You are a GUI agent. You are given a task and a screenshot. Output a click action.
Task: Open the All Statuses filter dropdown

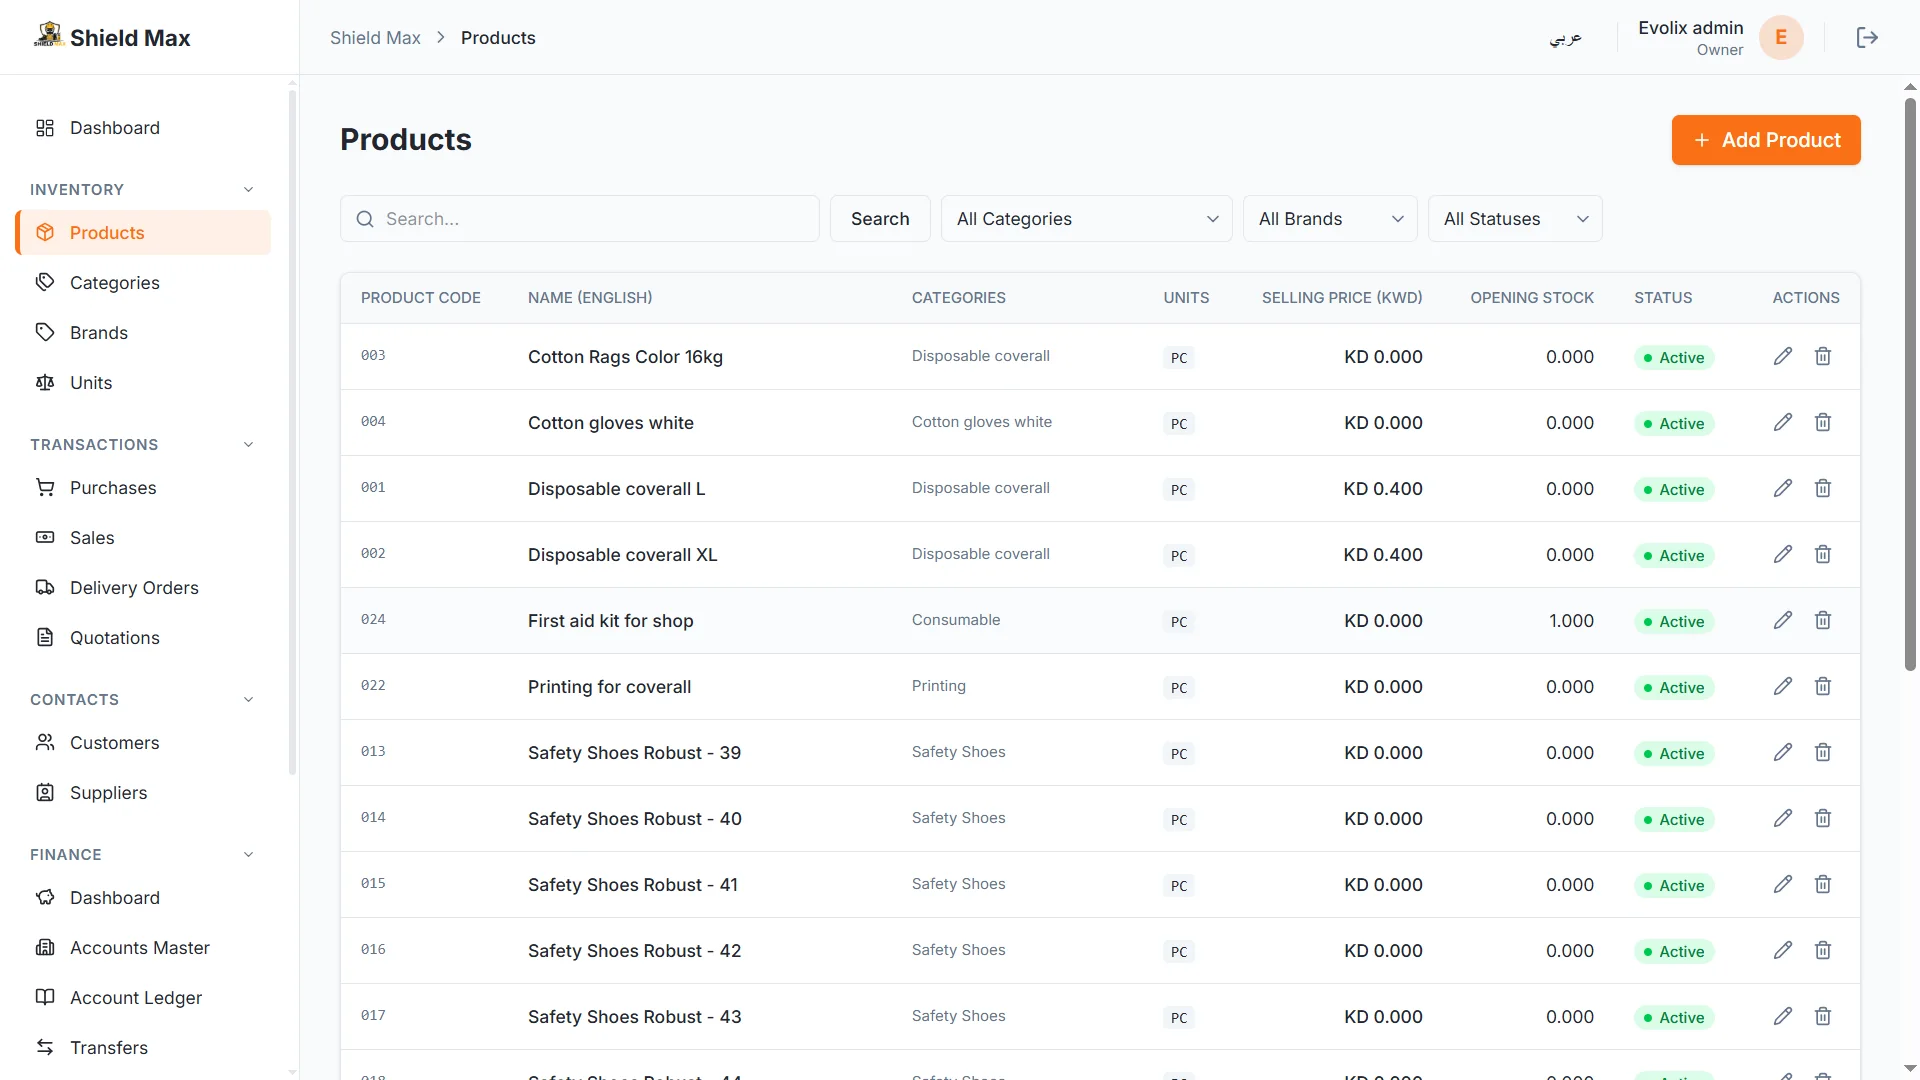pos(1515,218)
